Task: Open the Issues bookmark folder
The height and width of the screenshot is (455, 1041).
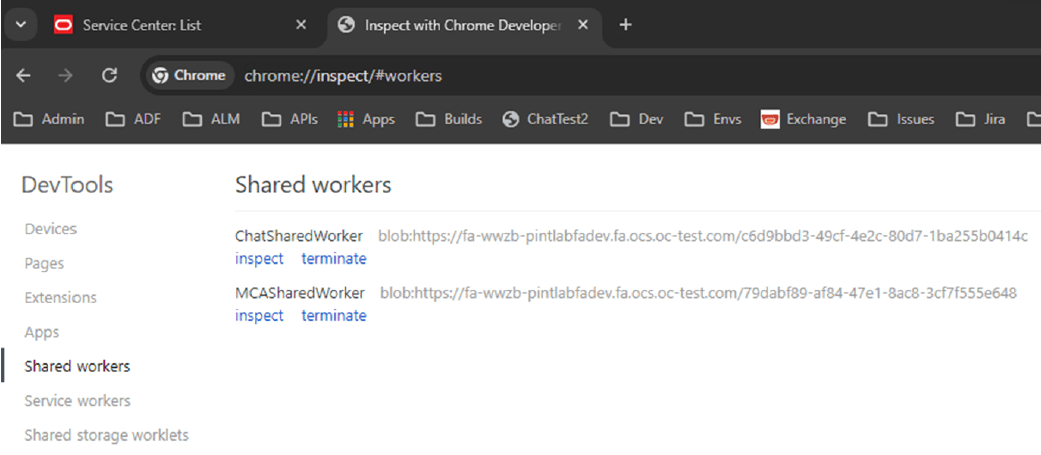Action: pyautogui.click(x=902, y=120)
